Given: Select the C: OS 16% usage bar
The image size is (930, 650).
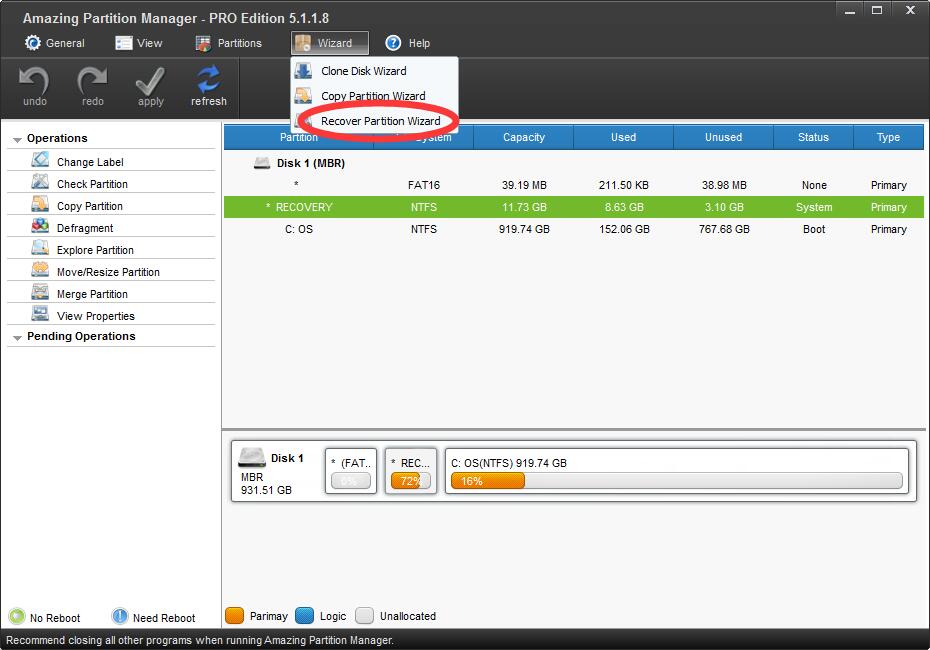Looking at the screenshot, I should click(676, 481).
